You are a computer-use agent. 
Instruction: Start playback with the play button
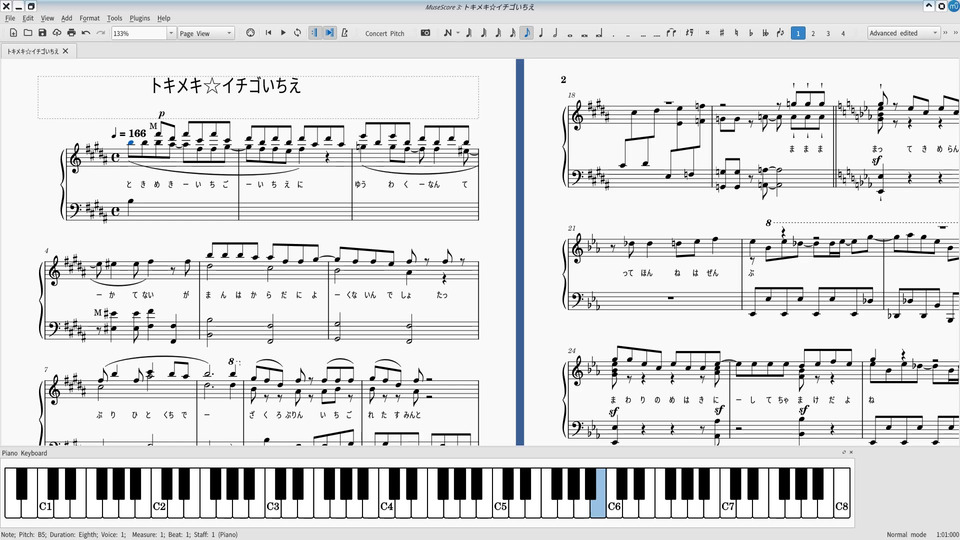point(283,33)
